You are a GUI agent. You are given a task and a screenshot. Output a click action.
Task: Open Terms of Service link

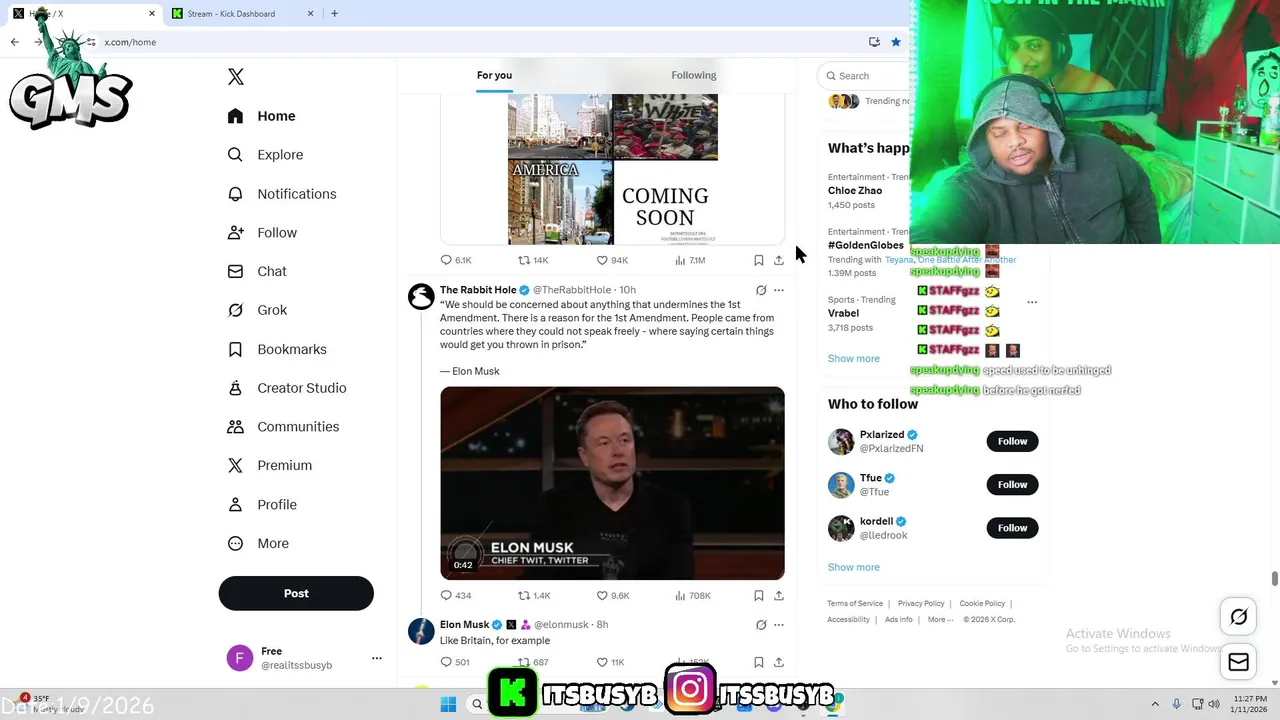point(855,604)
